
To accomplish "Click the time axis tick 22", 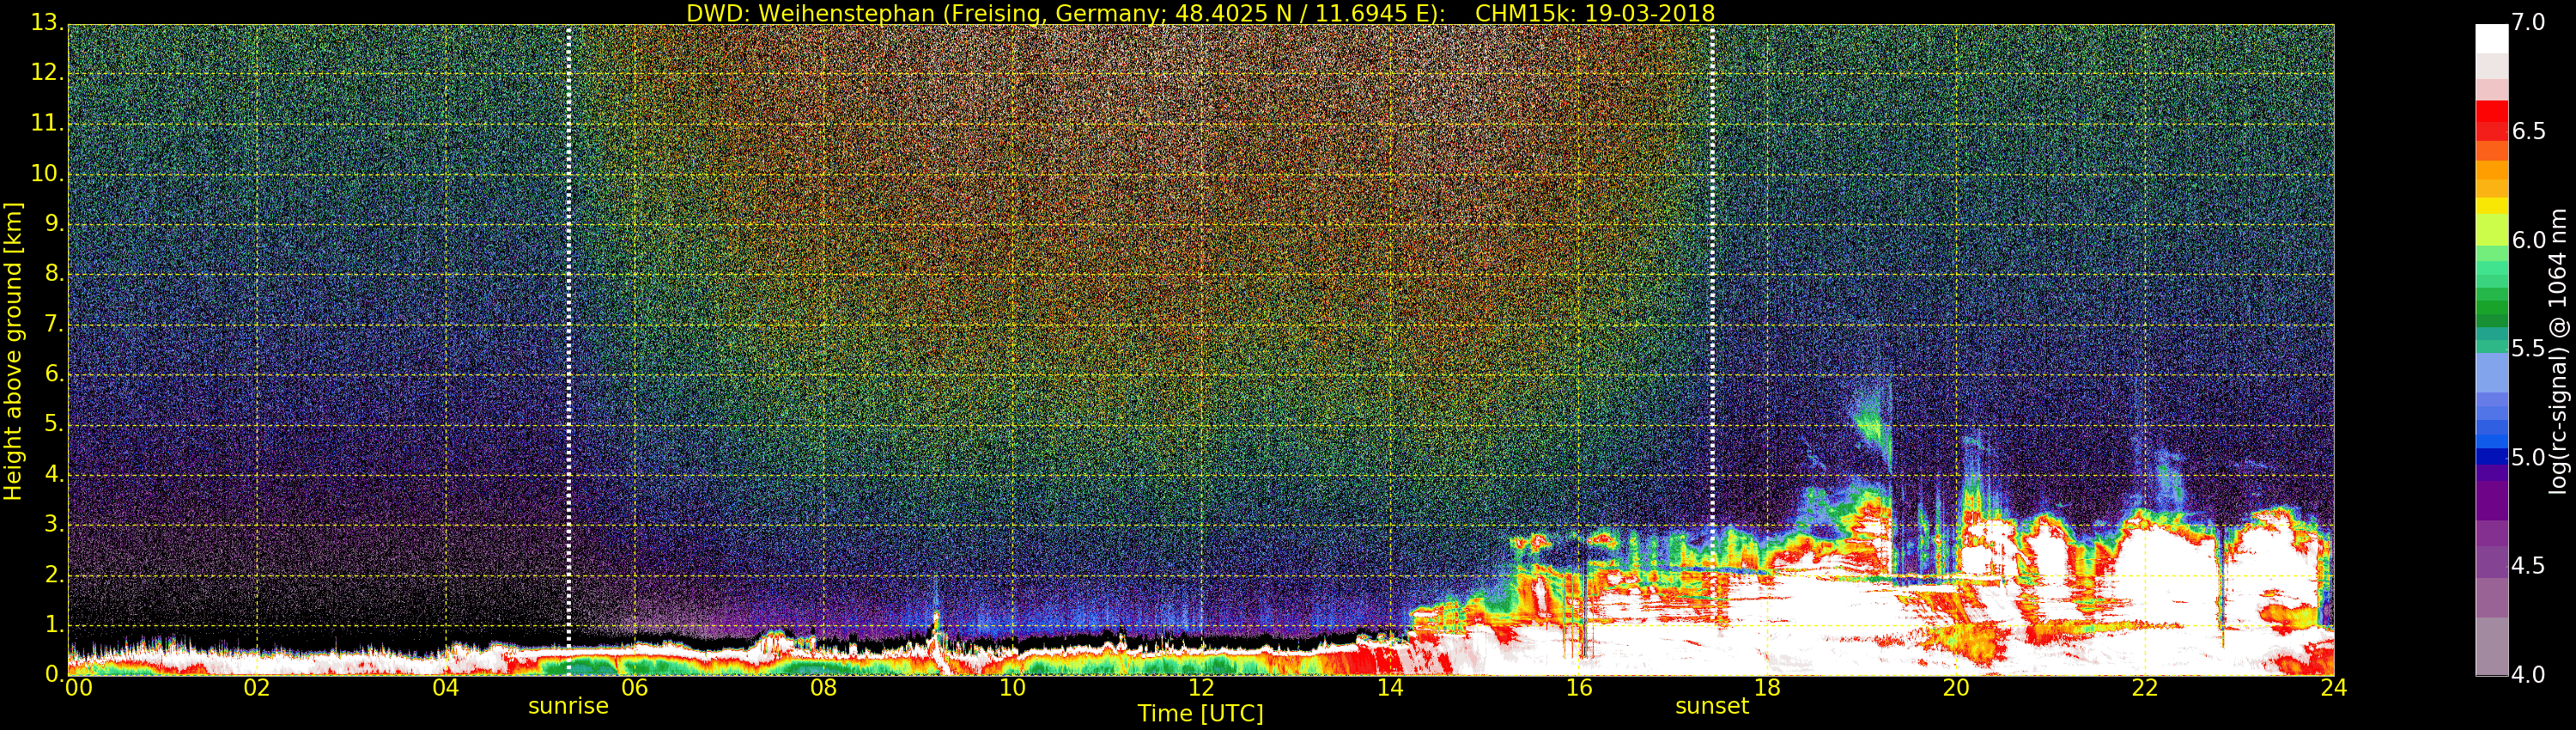I will 2145,688.
